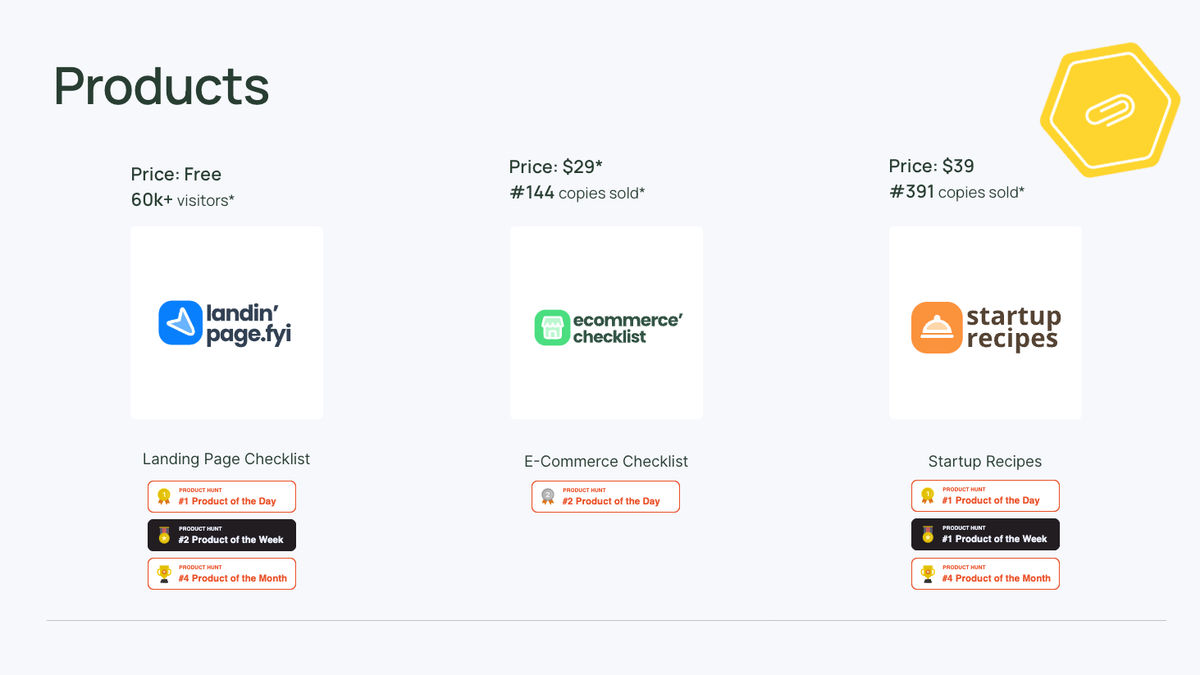
Task: Click the medal icon on Startup Recipes week badge
Action: point(927,534)
